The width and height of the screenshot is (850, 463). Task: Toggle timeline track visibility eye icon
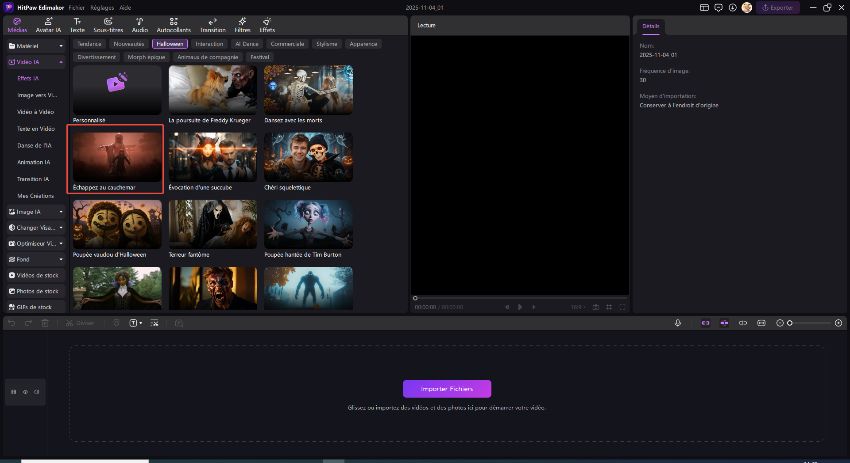25,392
